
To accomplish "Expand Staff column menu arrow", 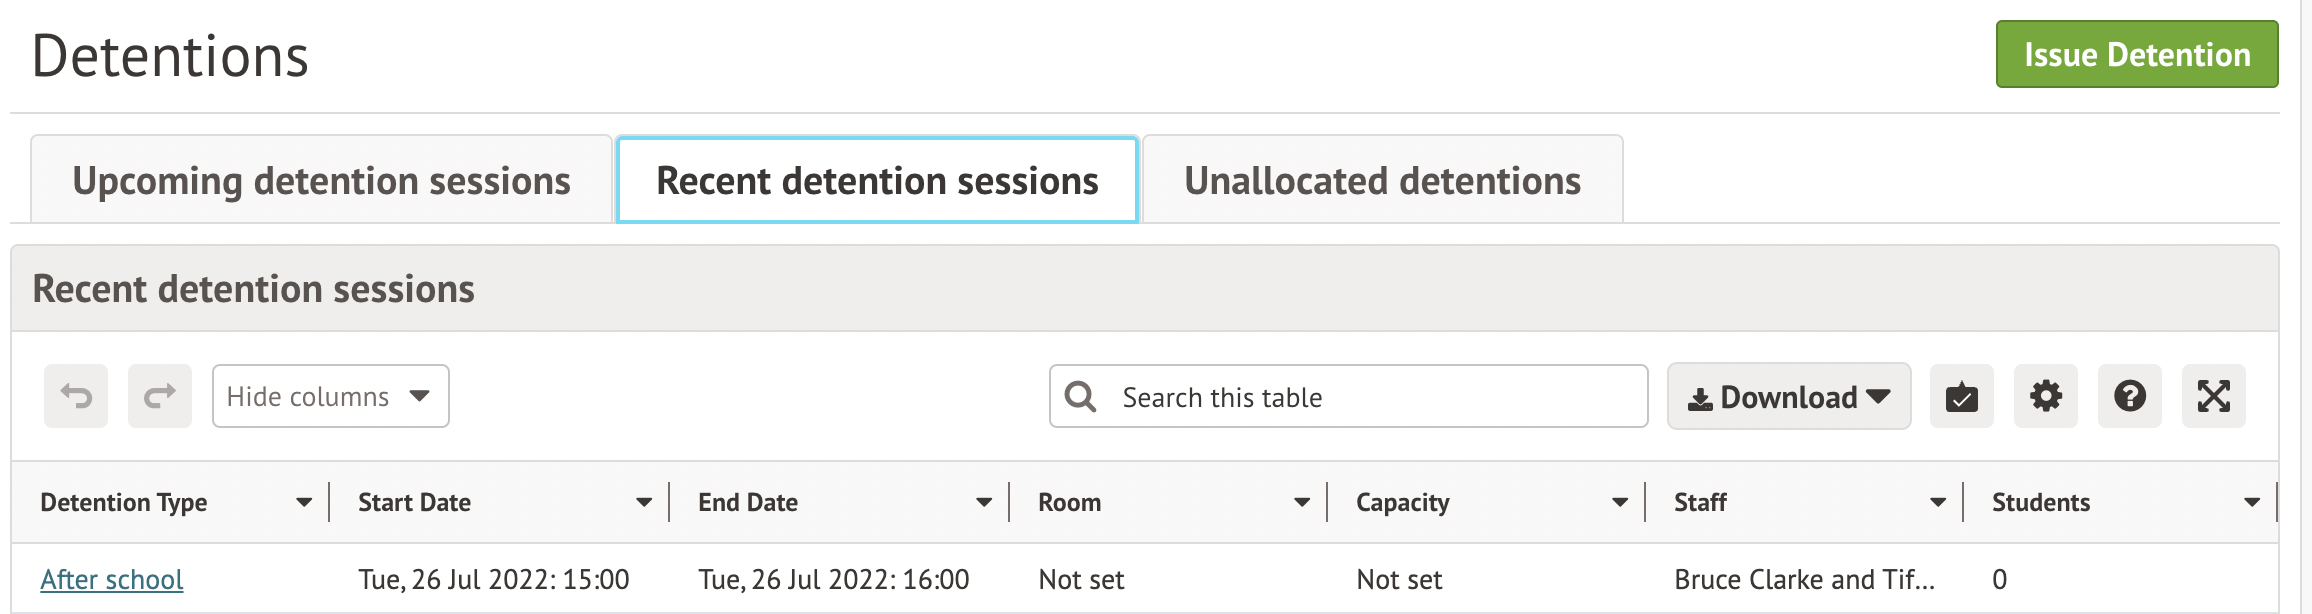I will [1938, 503].
